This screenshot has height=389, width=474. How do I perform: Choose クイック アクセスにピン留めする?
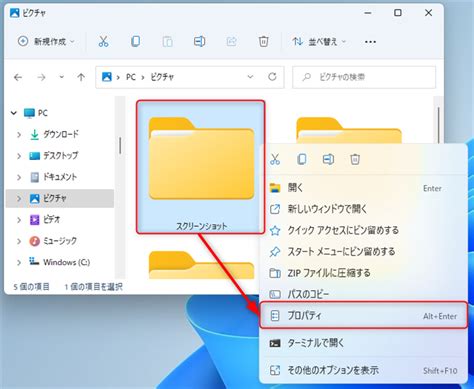click(x=364, y=231)
